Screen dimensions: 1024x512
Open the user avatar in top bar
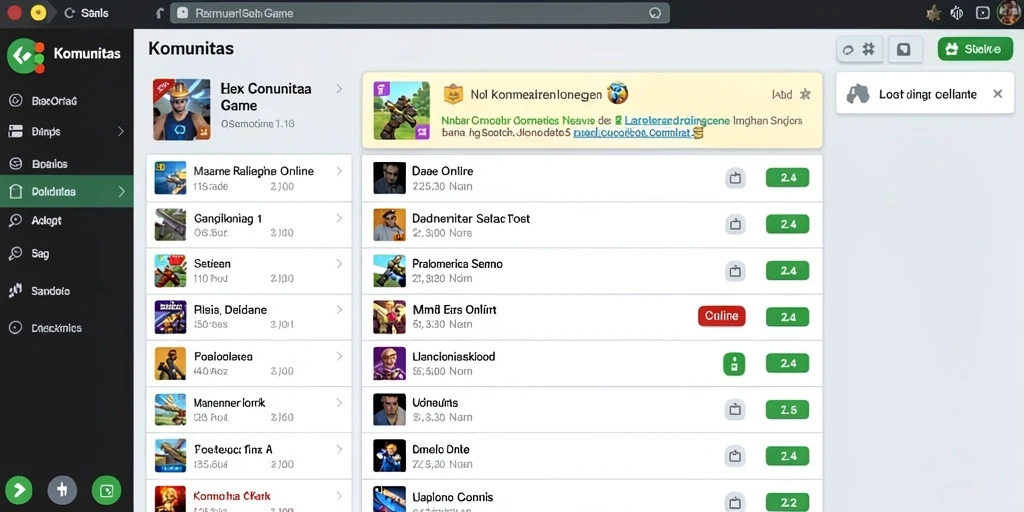pyautogui.click(x=1008, y=13)
